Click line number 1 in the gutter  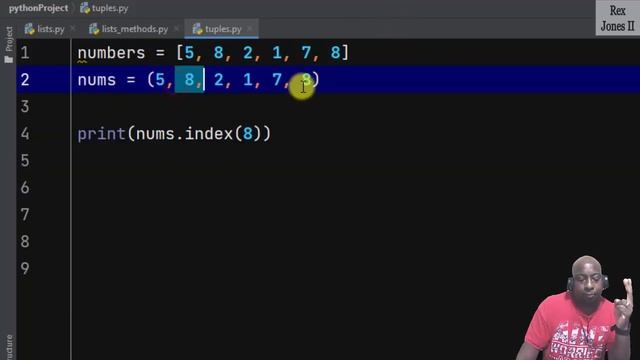tap(25, 53)
